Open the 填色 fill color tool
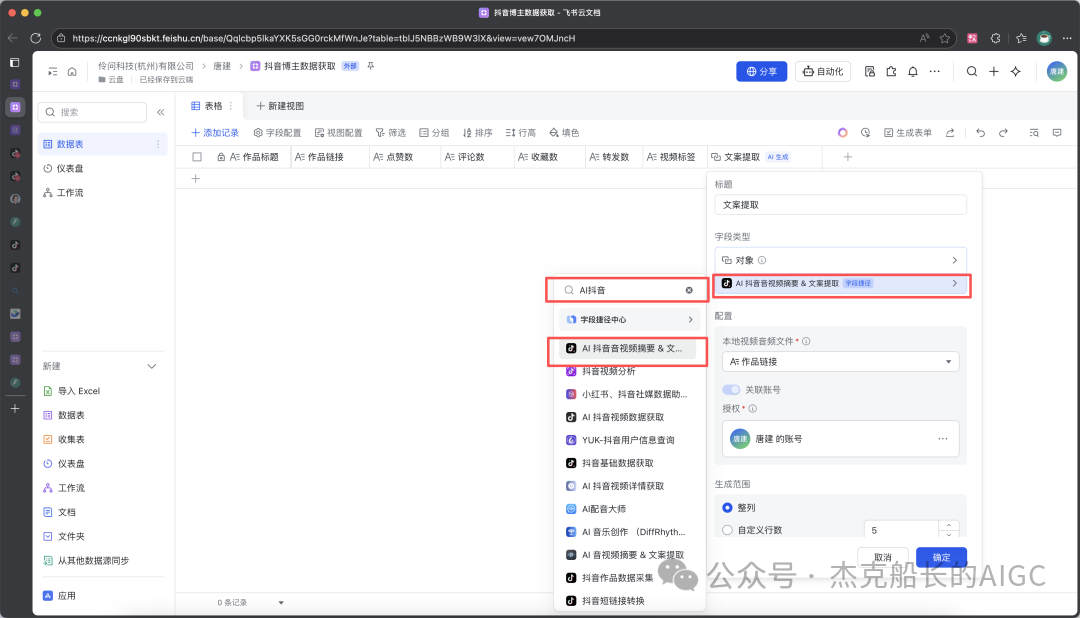The width and height of the screenshot is (1080, 618). point(564,133)
